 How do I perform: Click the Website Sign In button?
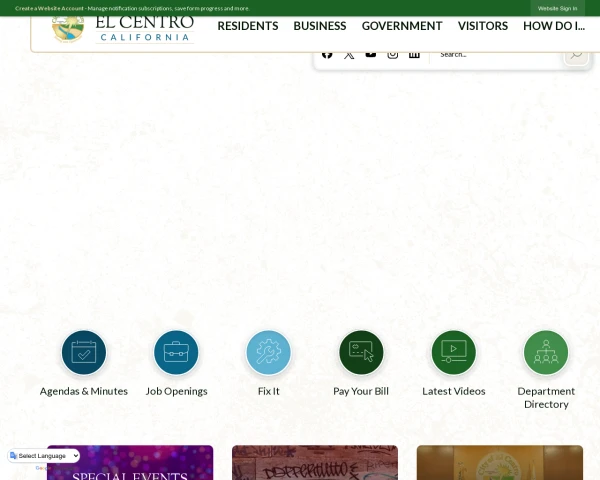tap(557, 8)
